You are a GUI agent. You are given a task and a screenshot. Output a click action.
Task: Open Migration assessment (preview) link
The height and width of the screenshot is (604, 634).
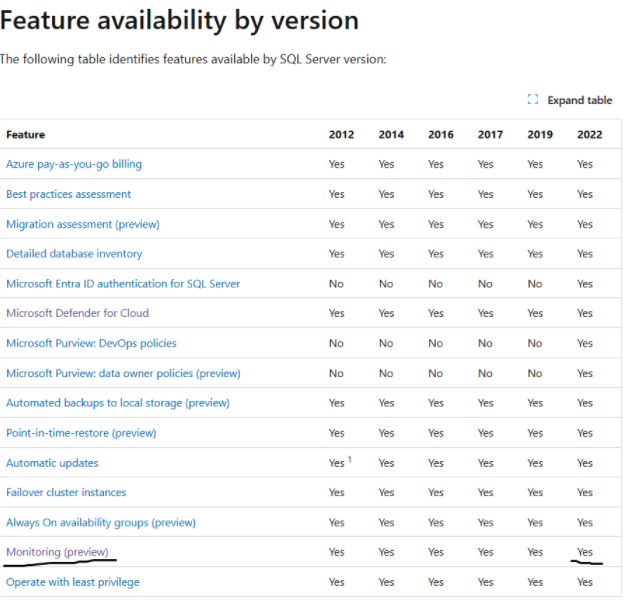coord(83,224)
